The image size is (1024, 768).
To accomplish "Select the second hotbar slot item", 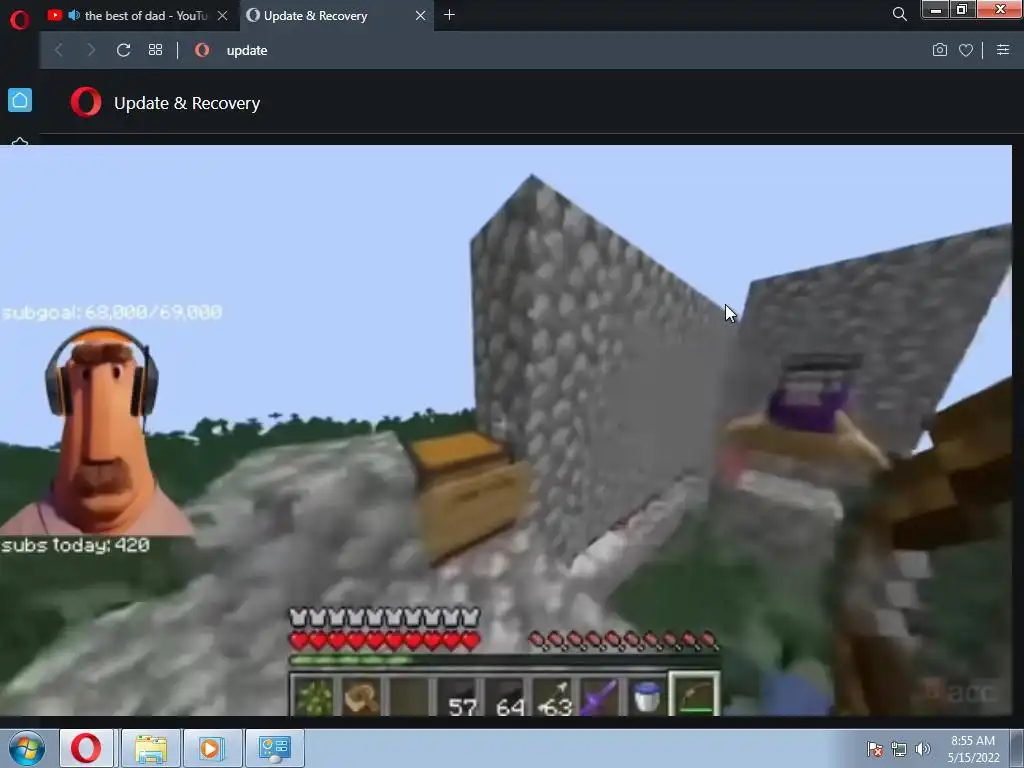I will click(360, 697).
